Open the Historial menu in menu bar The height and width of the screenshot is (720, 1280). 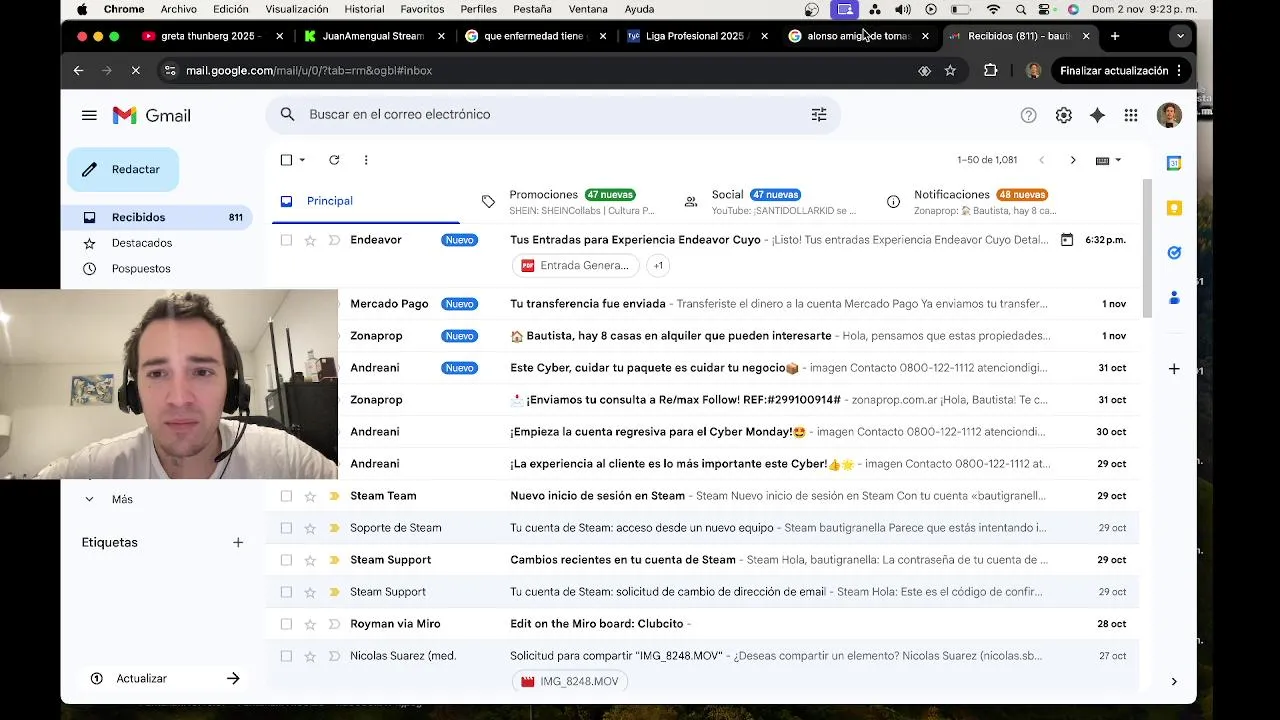click(x=364, y=9)
